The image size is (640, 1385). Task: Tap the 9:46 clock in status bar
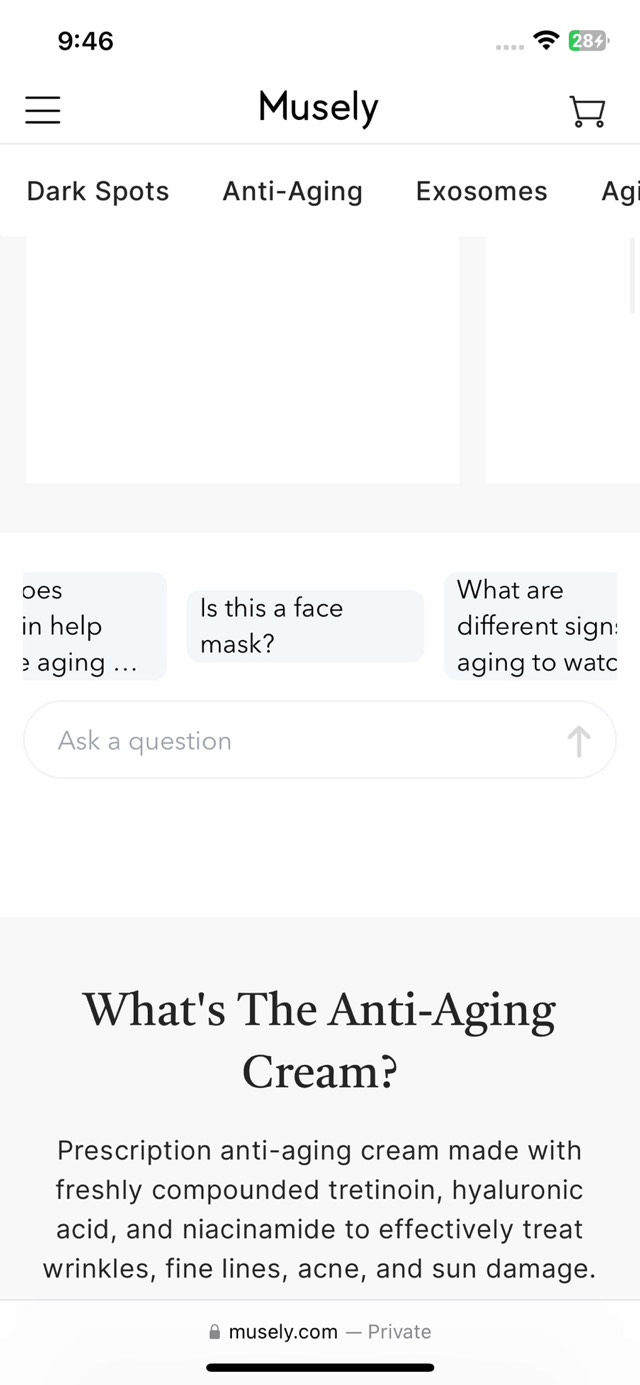pyautogui.click(x=86, y=41)
